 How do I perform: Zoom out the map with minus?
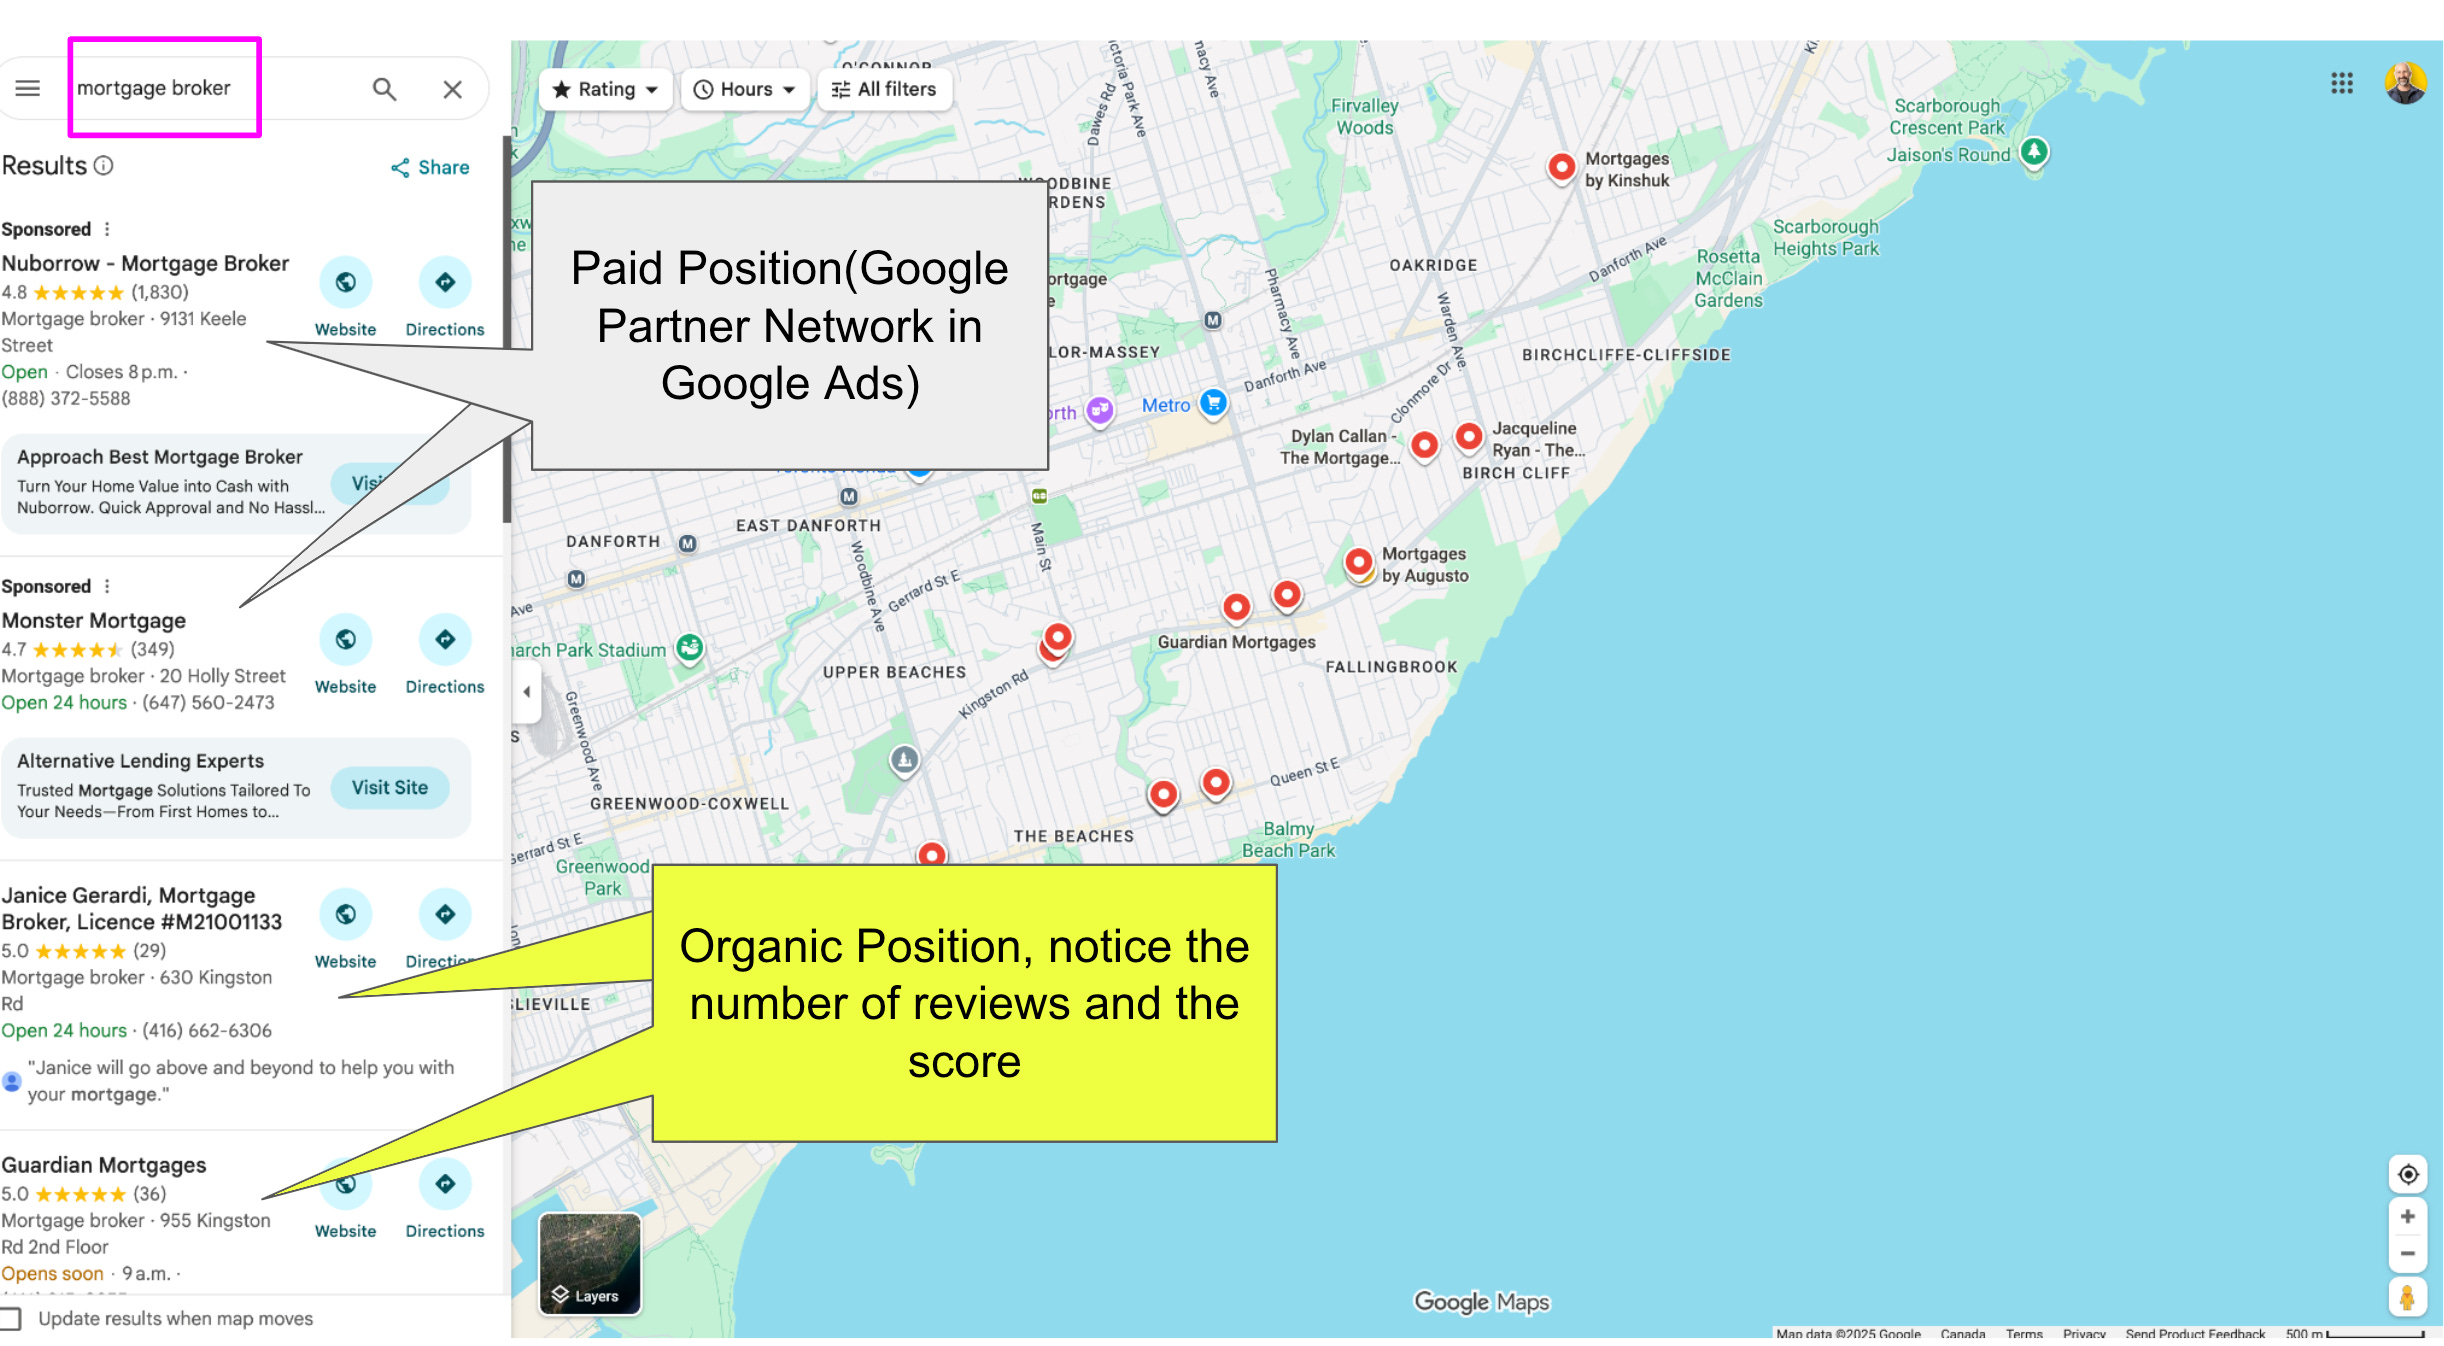point(2407,1254)
